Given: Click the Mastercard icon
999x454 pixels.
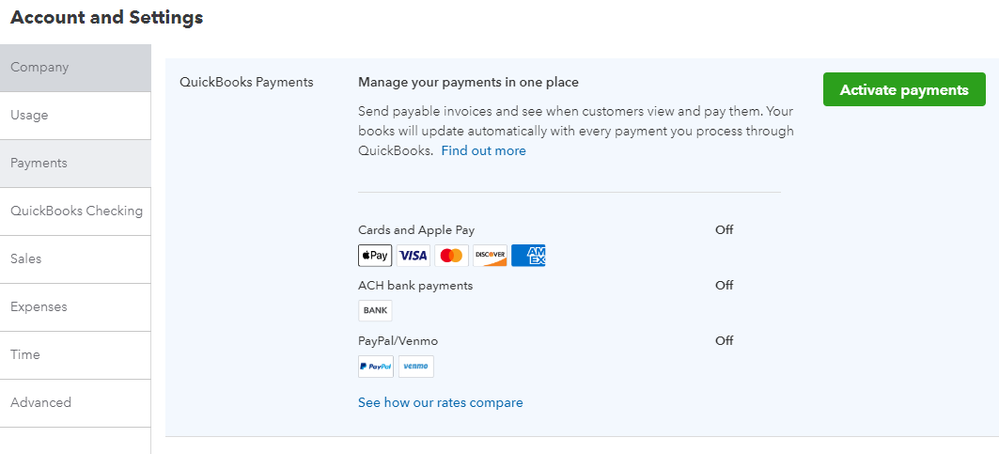Looking at the screenshot, I should [451, 256].
